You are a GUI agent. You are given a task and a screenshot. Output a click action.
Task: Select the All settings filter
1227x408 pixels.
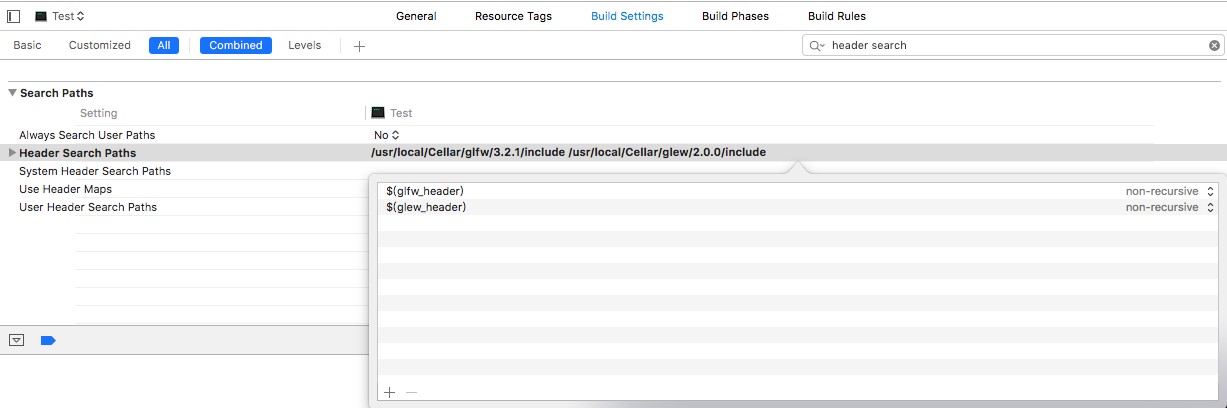click(164, 45)
